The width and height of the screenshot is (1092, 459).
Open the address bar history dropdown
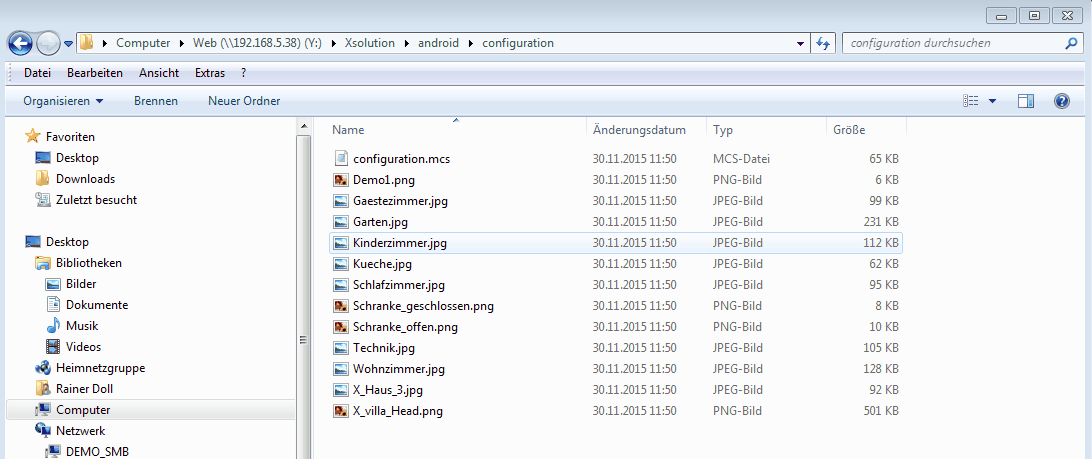(x=800, y=43)
